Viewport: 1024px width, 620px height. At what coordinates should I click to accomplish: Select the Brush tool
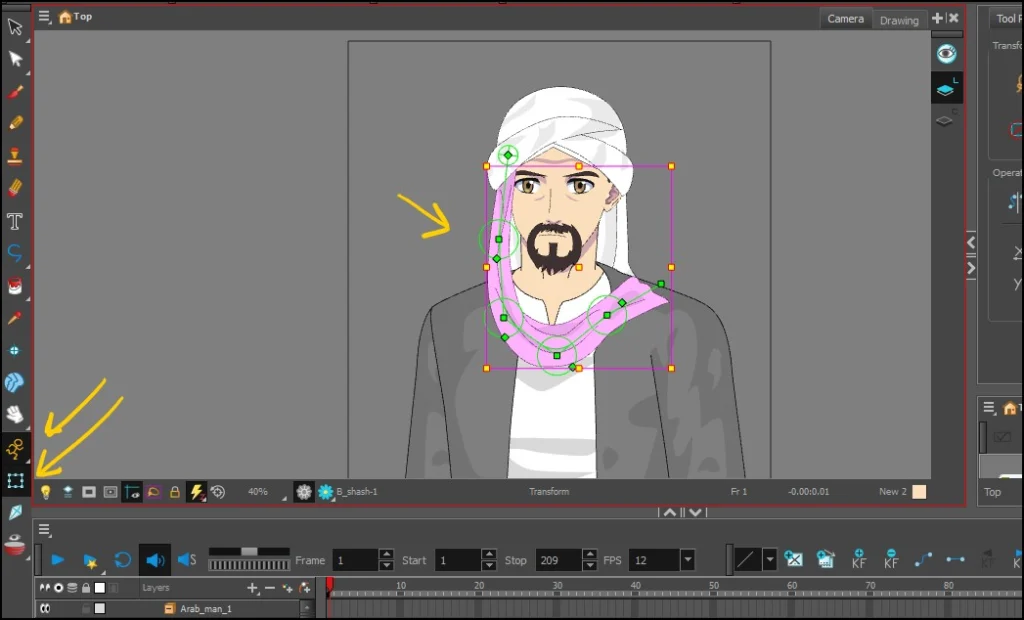click(x=15, y=93)
